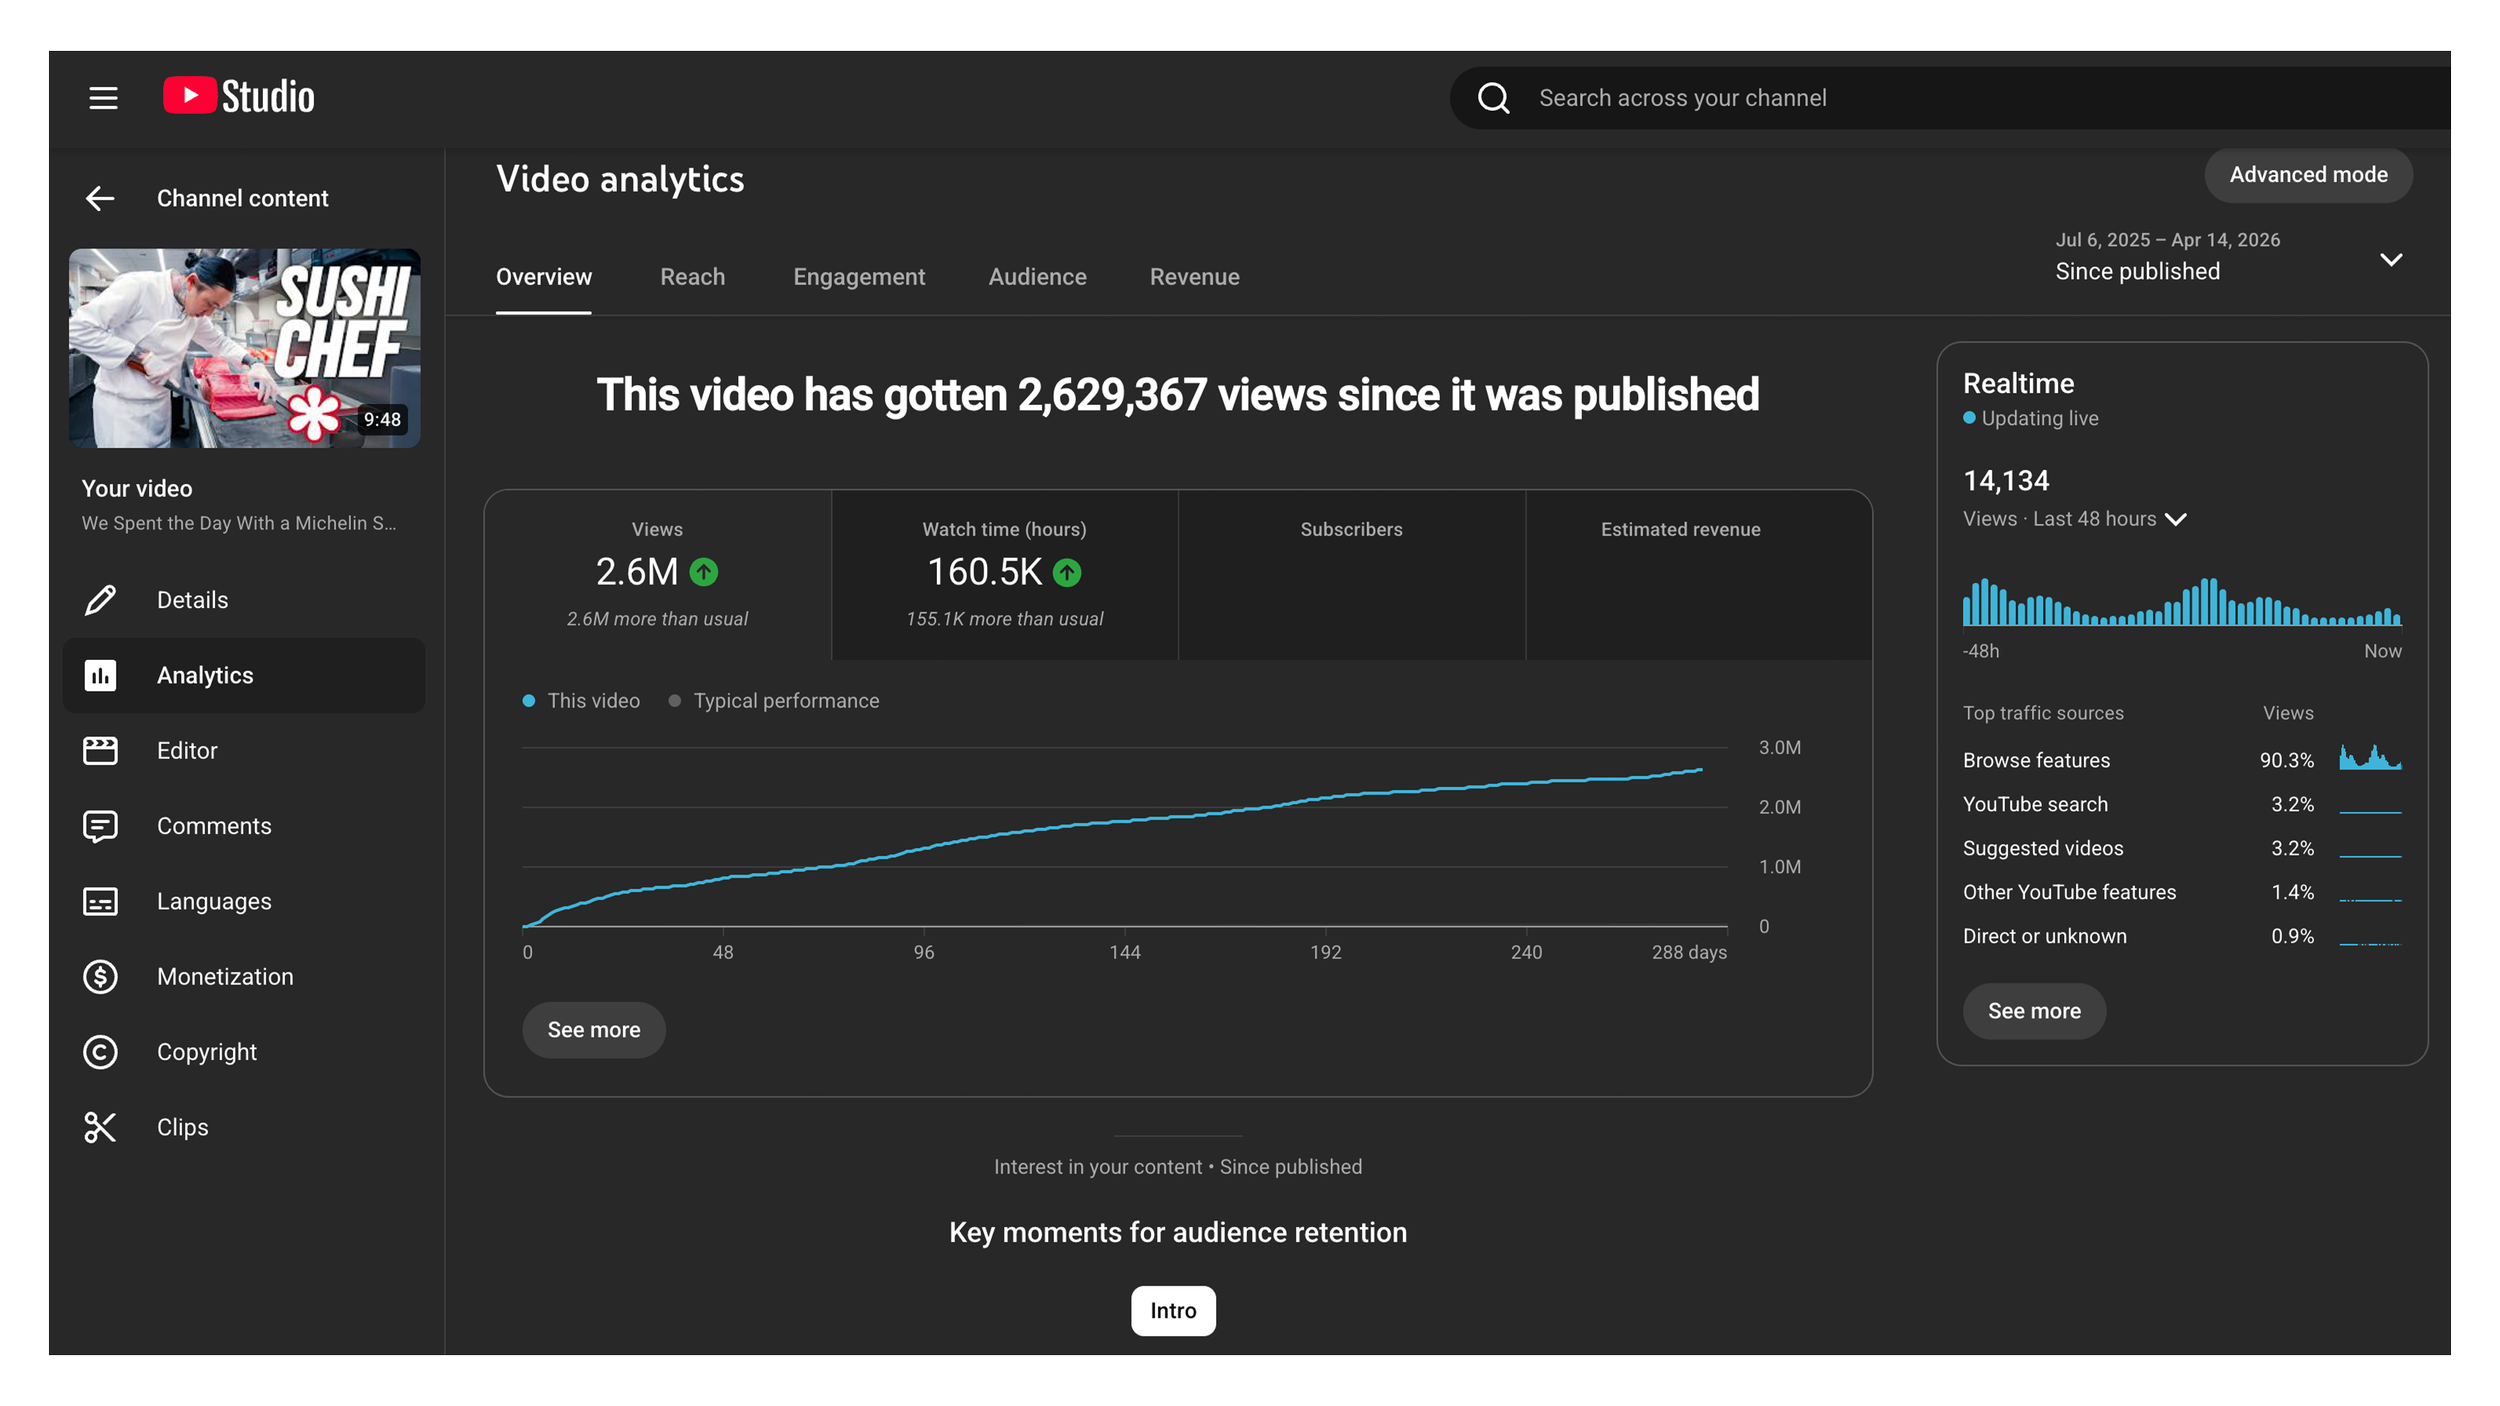Image resolution: width=2500 pixels, height=1406 pixels.
Task: Click the YouTube Studio logo
Action: point(239,97)
